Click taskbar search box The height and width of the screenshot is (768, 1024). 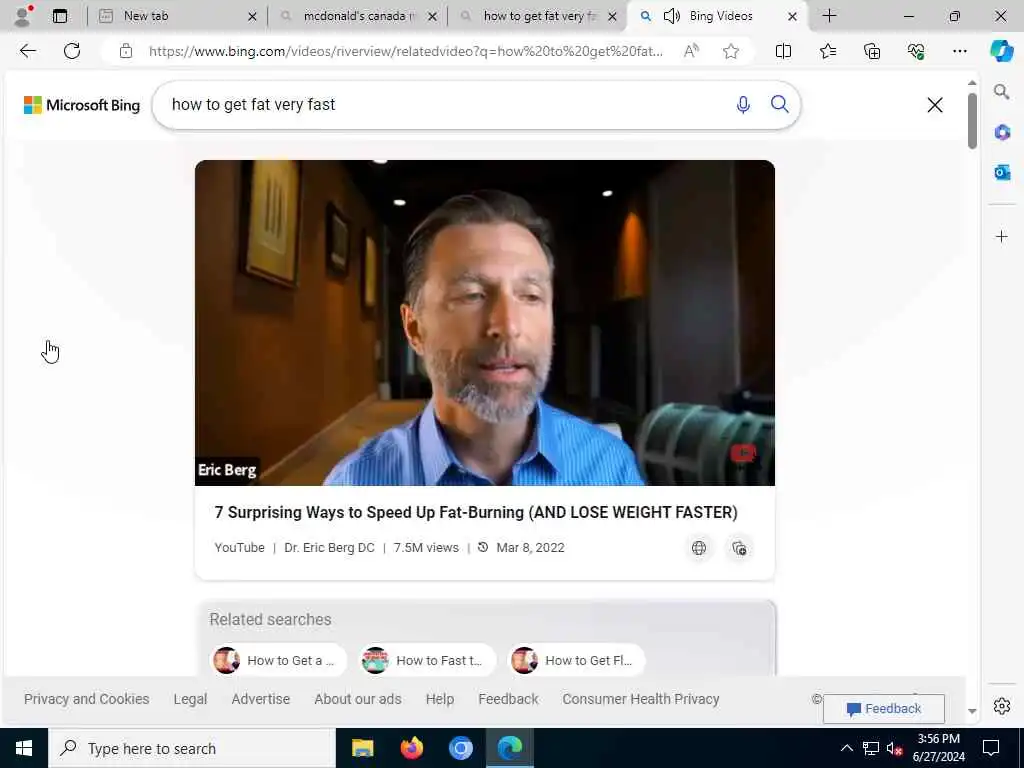(x=192, y=748)
